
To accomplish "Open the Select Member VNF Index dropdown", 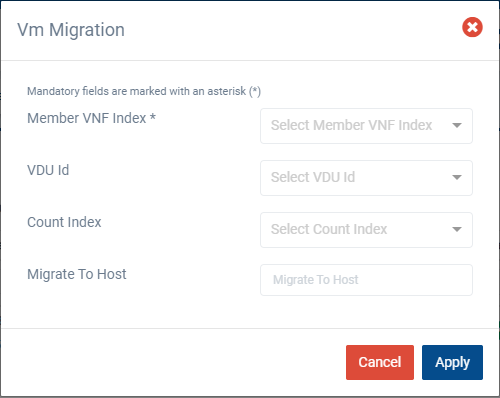I will click(366, 126).
